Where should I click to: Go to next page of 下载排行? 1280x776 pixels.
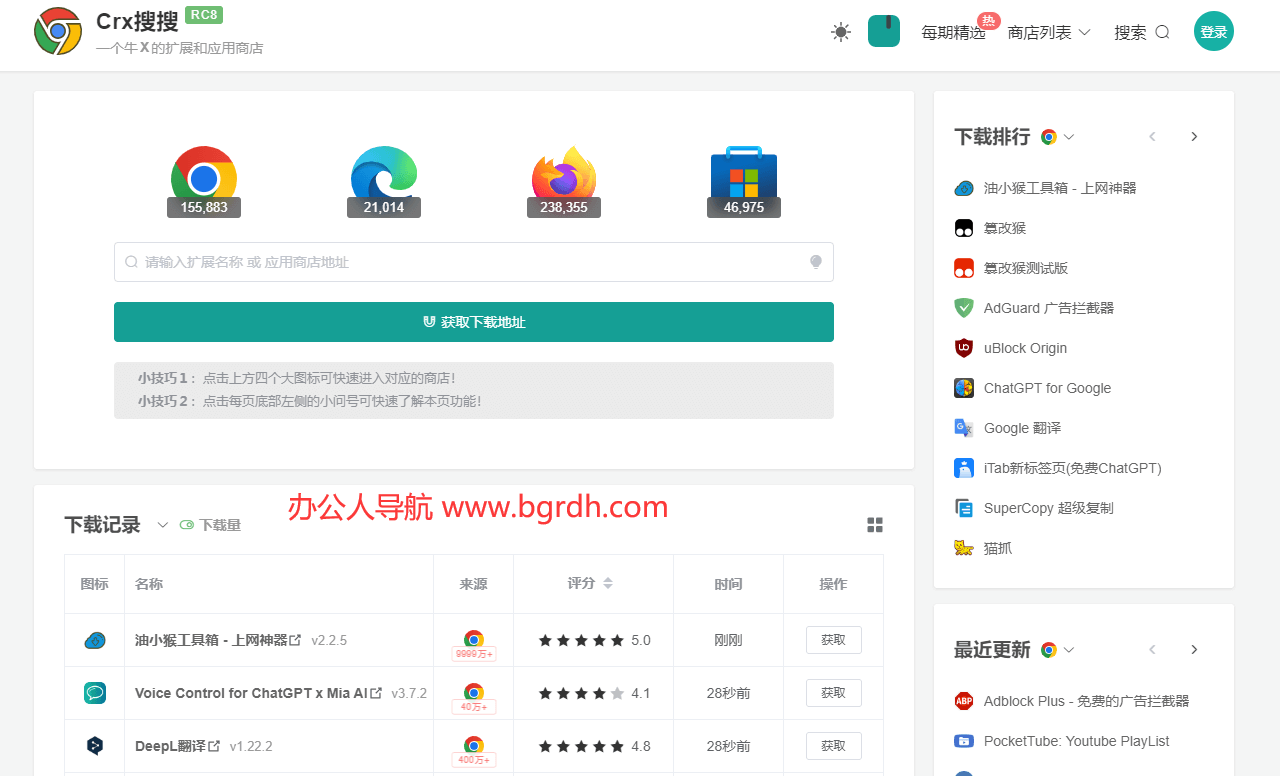click(x=1194, y=137)
